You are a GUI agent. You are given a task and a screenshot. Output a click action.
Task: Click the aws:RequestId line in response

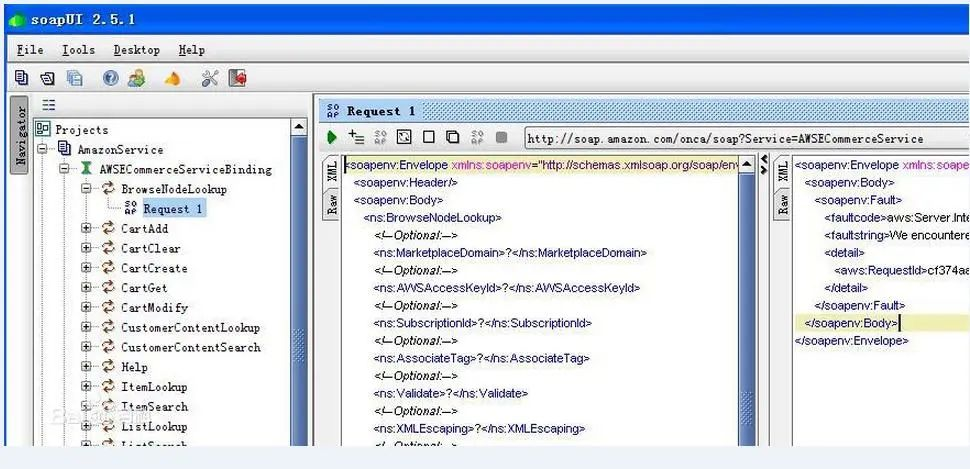(901, 270)
